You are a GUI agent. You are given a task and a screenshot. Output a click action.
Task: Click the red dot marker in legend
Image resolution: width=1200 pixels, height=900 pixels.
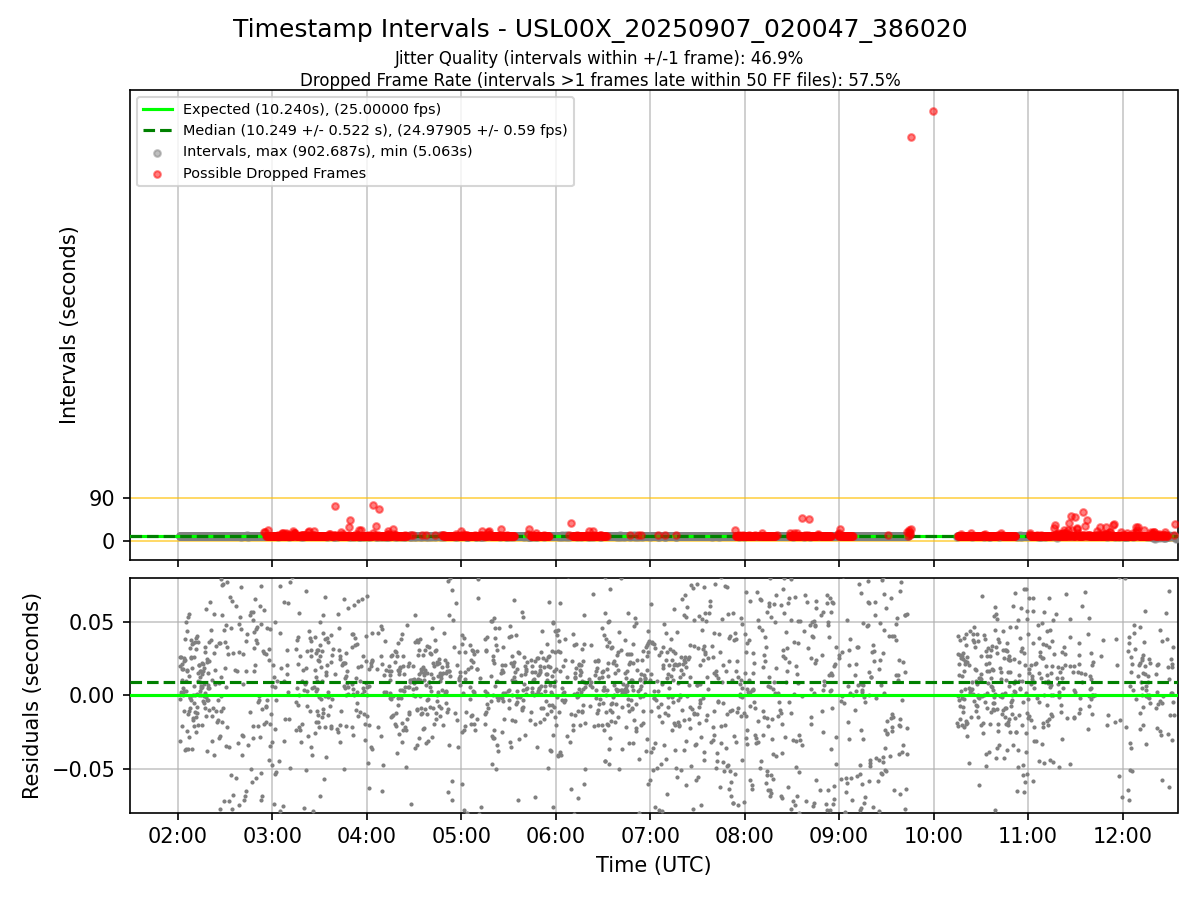[158, 174]
